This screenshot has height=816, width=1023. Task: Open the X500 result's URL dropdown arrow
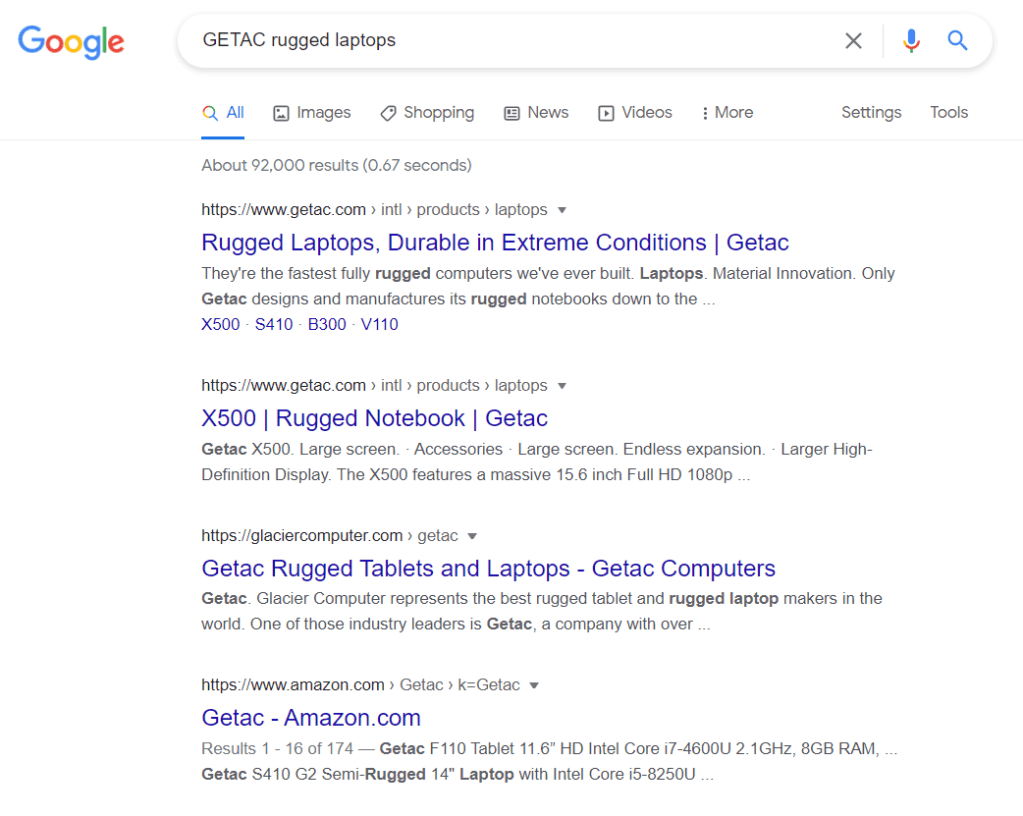[562, 386]
